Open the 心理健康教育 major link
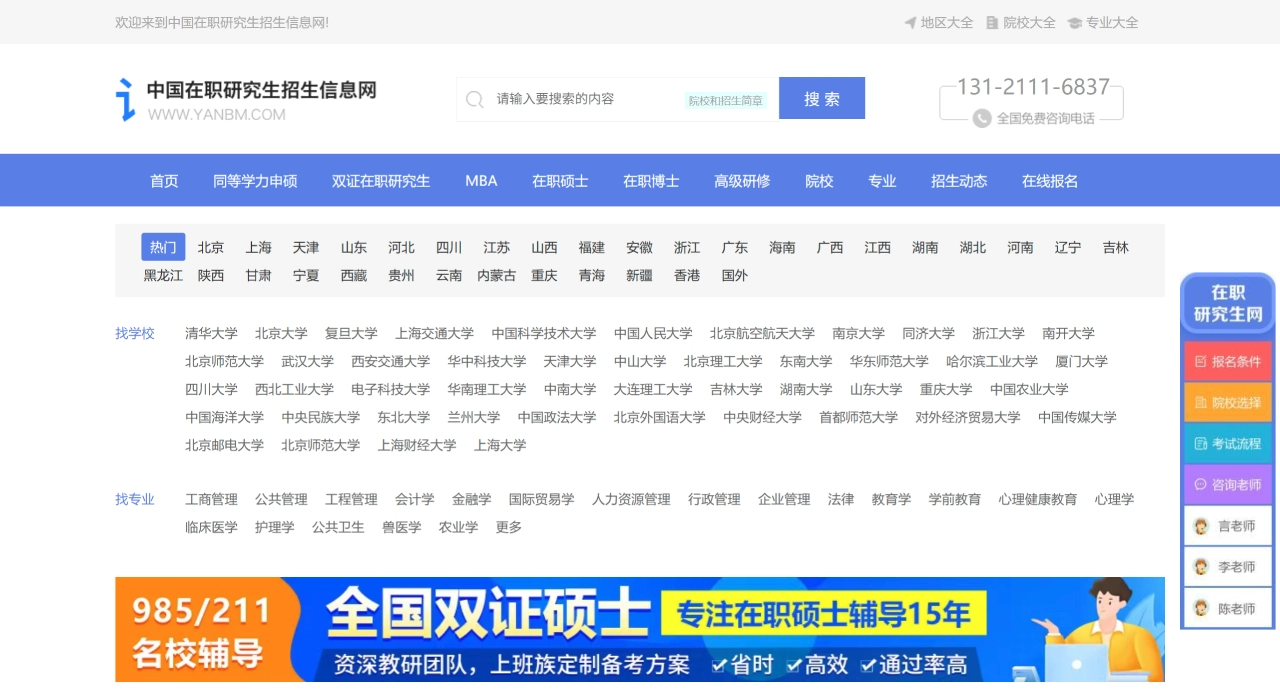1280x698 pixels. 1037,499
